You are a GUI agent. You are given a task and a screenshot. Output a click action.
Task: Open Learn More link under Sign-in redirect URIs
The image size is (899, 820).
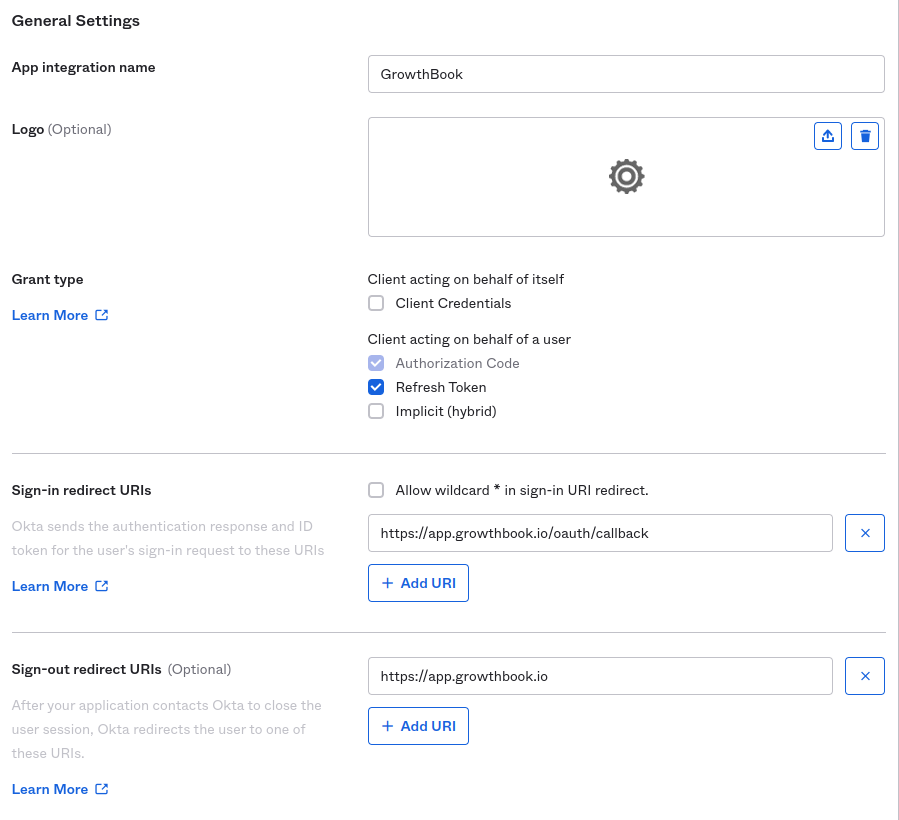(x=50, y=586)
